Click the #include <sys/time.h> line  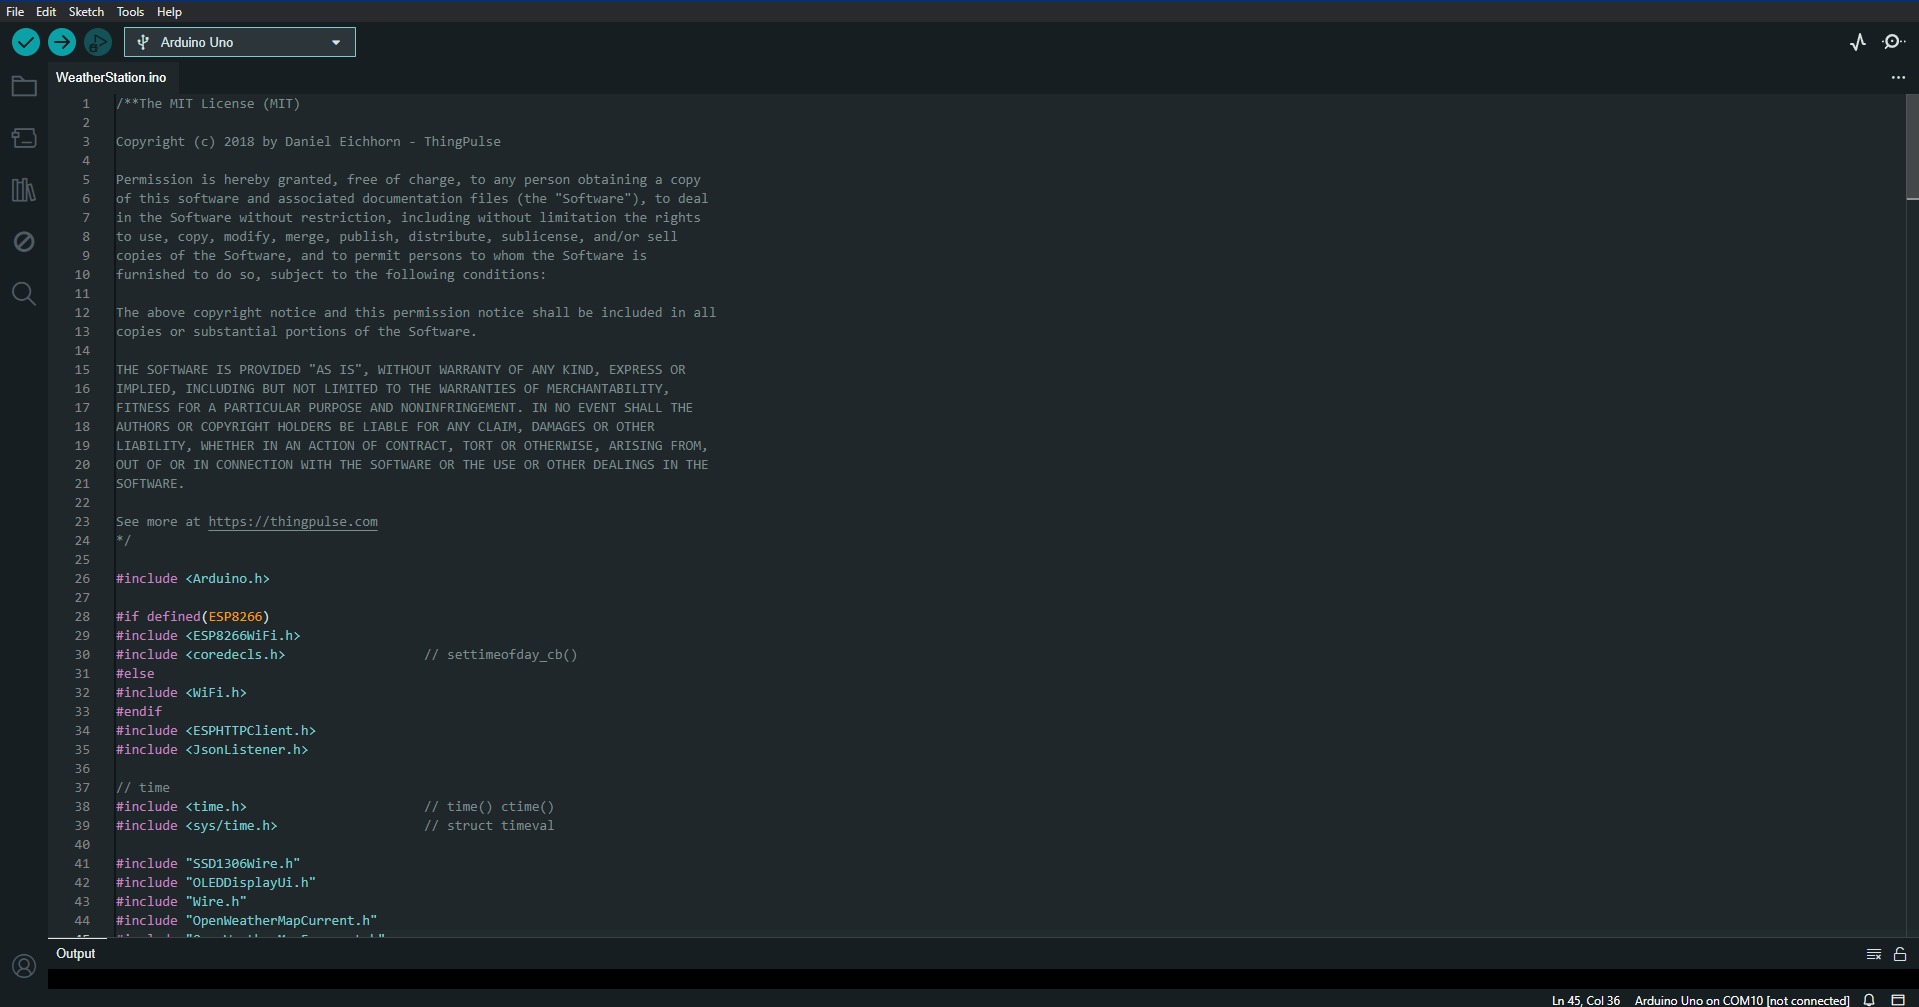[197, 826]
